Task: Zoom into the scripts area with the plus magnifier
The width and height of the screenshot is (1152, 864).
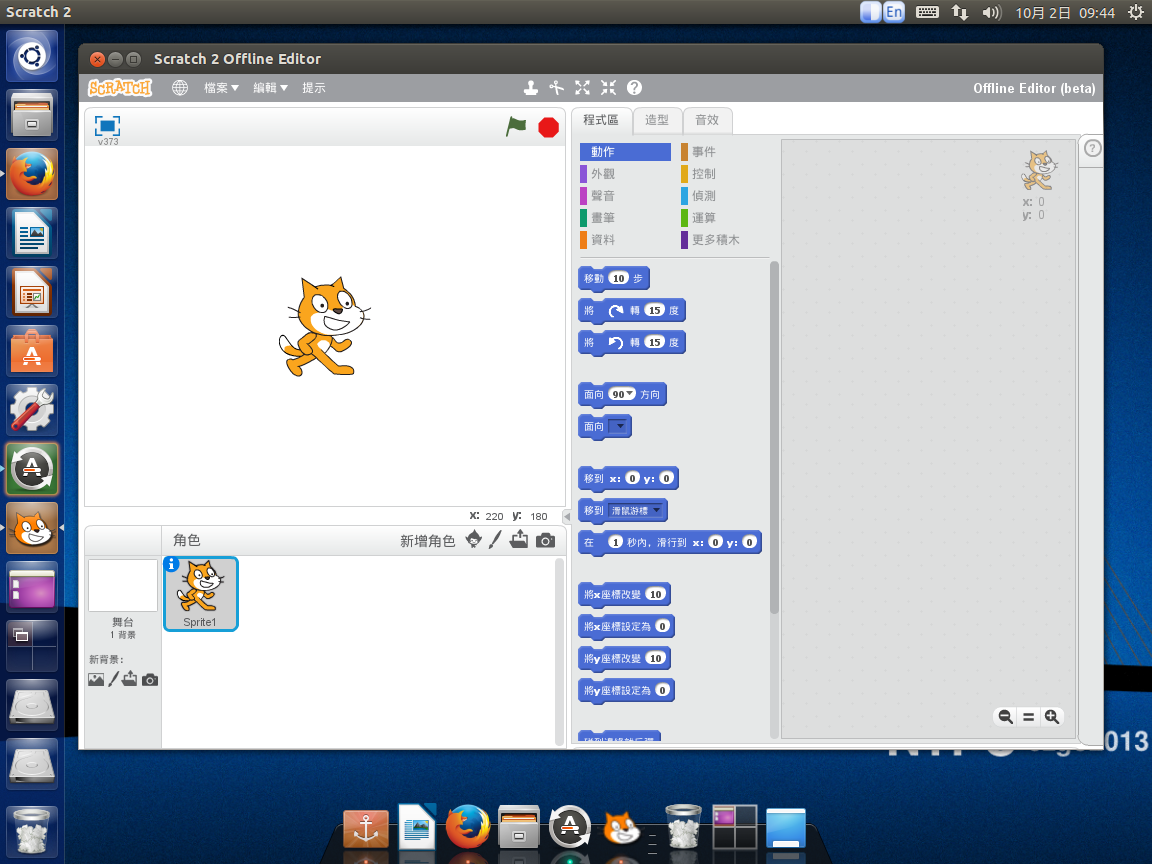Action: point(1051,716)
